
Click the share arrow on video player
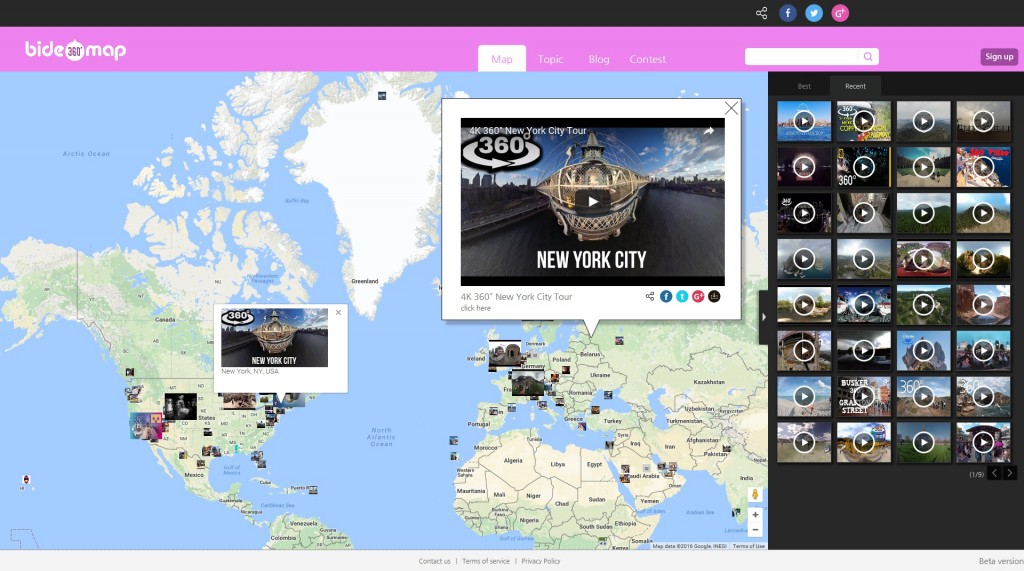click(x=709, y=131)
